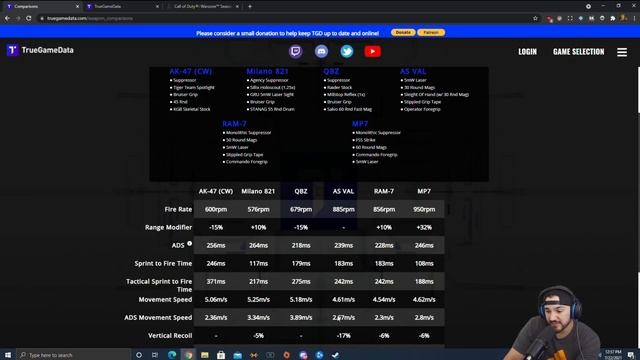
Task: Click the RAM-7 table column header
Action: [x=384, y=191]
